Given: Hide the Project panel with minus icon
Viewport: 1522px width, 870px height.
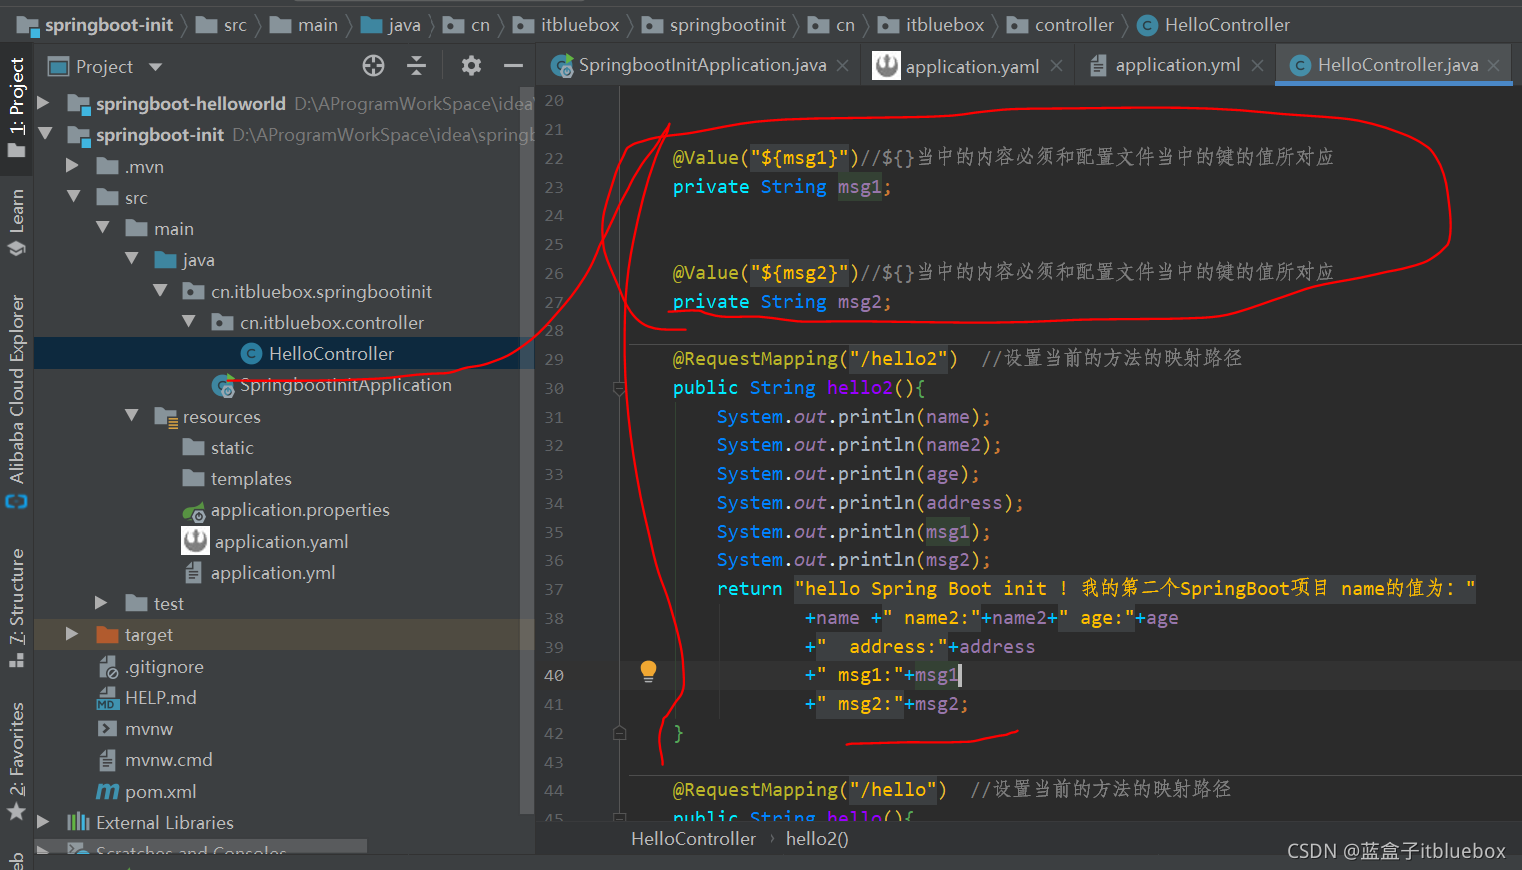Looking at the screenshot, I should 513,66.
